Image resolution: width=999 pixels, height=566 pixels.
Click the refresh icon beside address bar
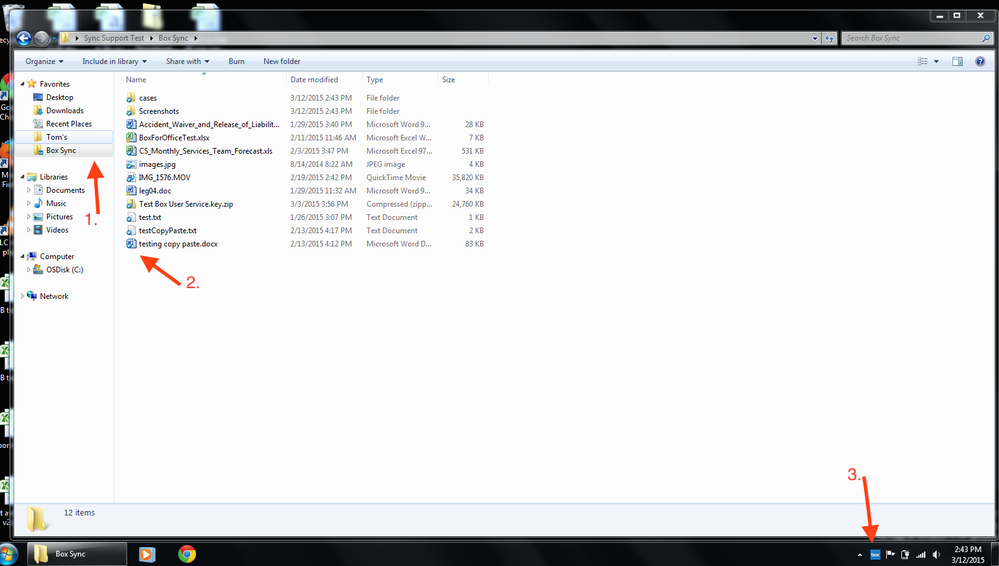click(x=829, y=38)
